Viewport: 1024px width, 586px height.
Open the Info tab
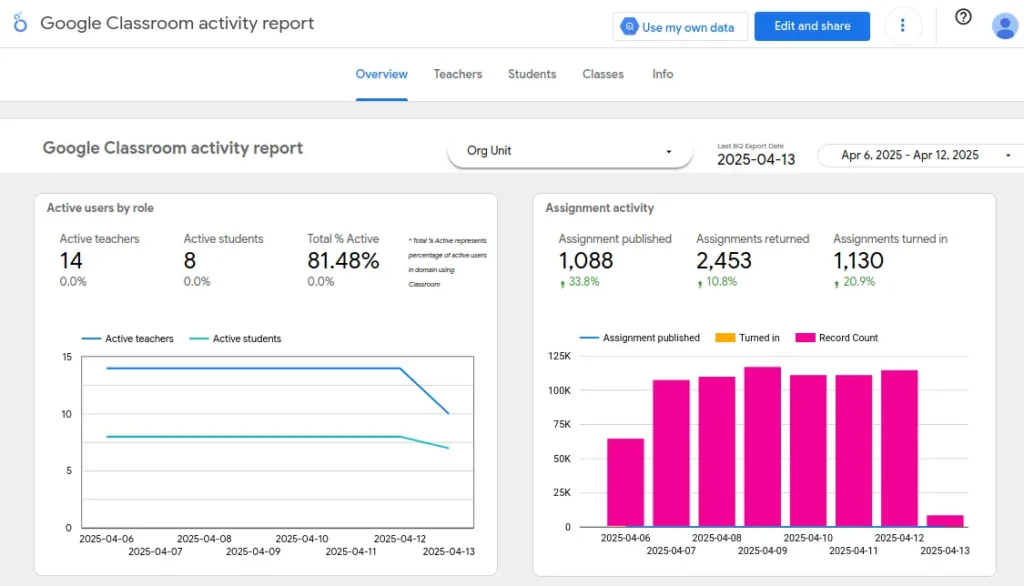(x=662, y=74)
